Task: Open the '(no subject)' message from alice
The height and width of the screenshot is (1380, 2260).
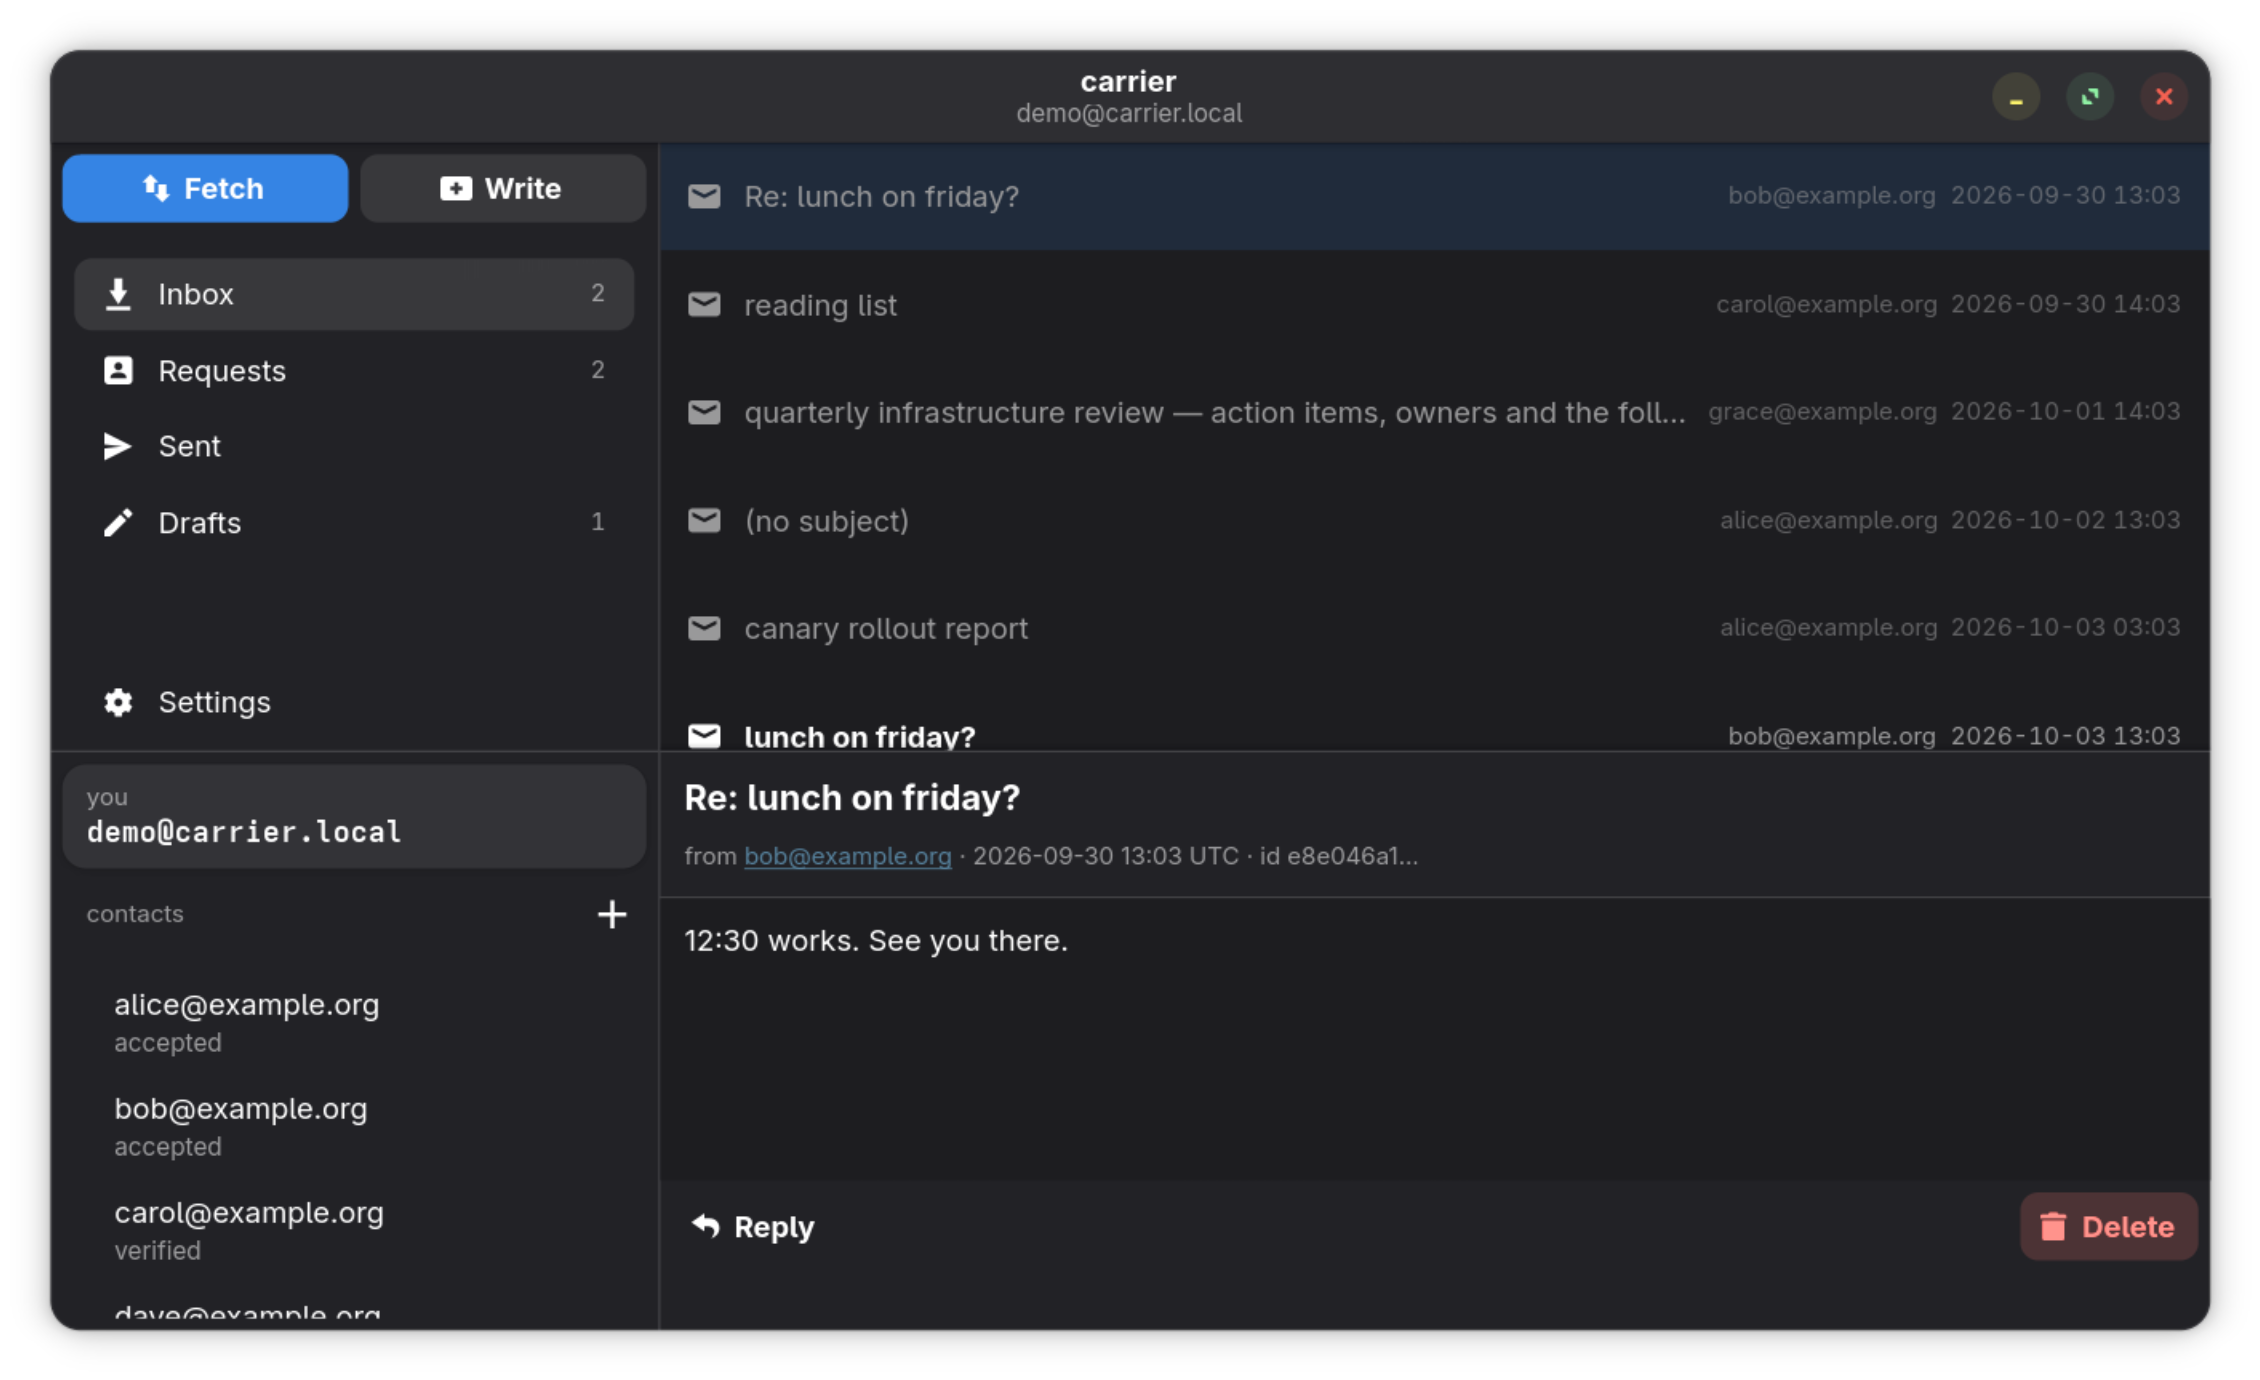Action: click(x=1434, y=520)
